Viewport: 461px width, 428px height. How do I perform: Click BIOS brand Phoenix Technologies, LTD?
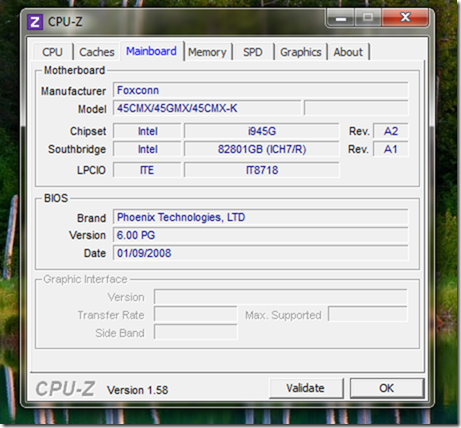coord(260,217)
